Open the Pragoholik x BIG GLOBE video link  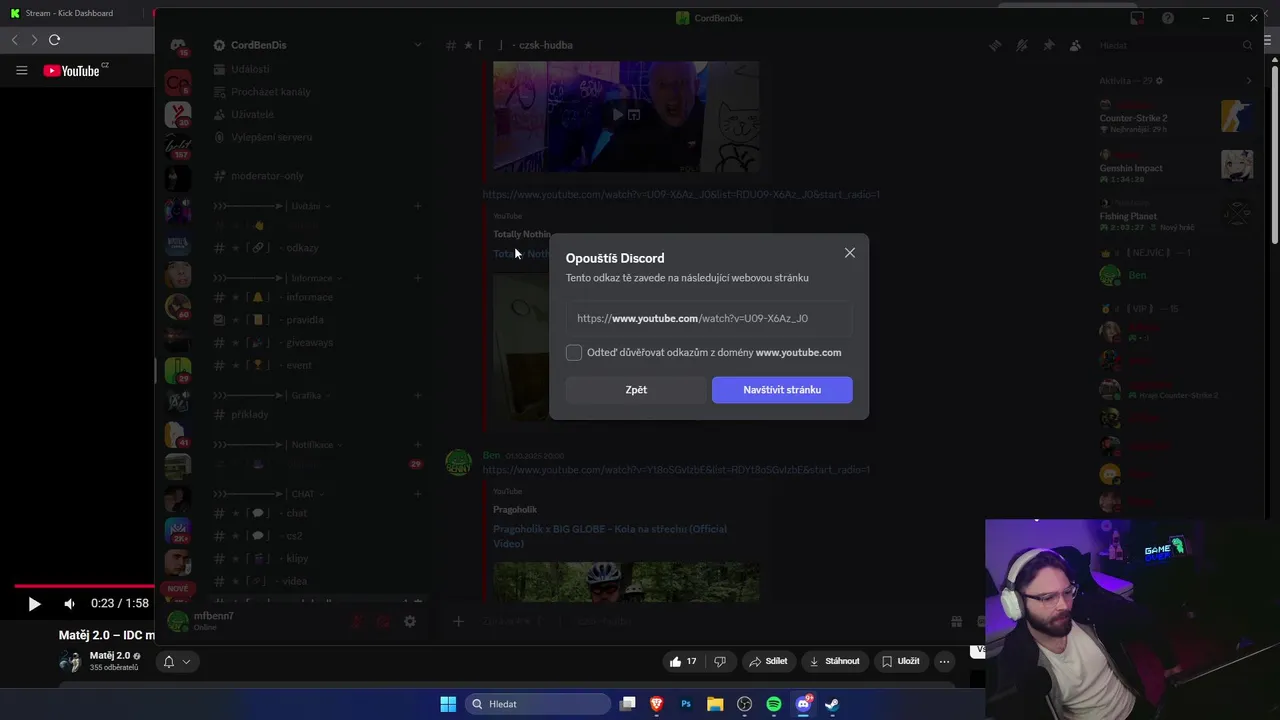pos(610,536)
